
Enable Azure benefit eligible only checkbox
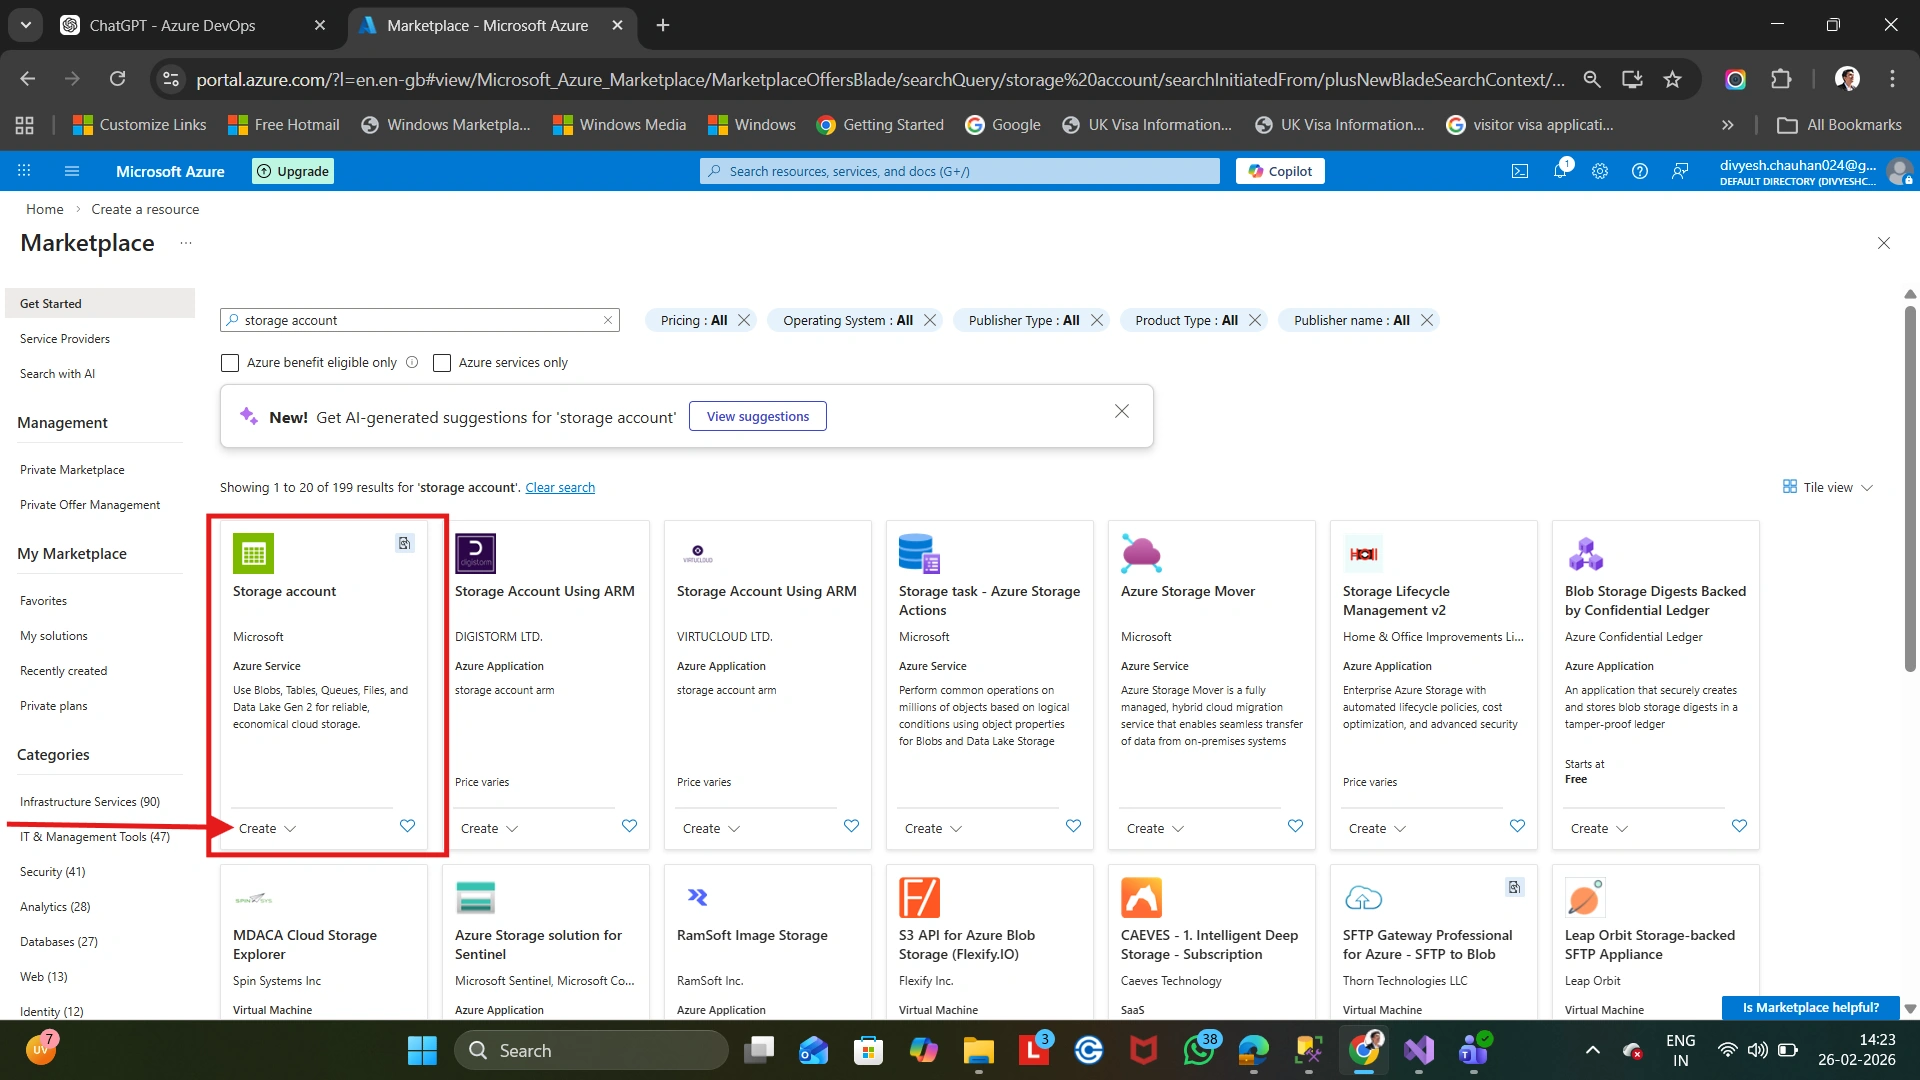pyautogui.click(x=230, y=362)
